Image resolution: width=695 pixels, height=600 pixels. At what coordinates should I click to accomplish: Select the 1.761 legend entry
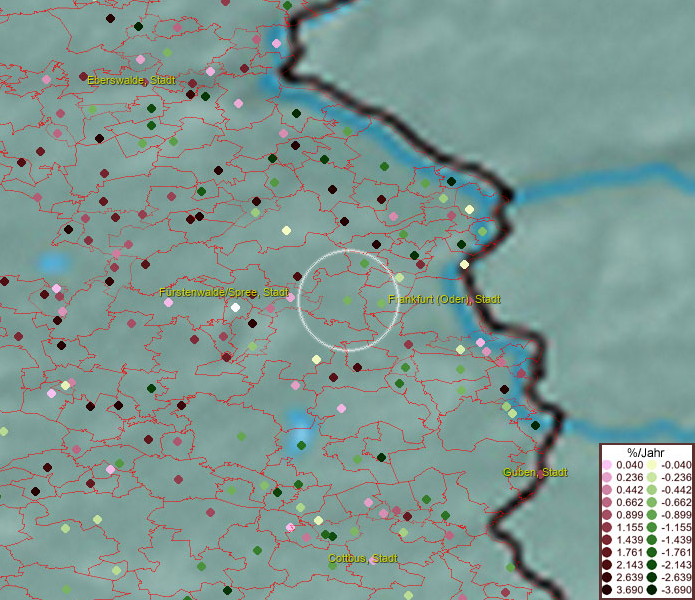pyautogui.click(x=629, y=553)
